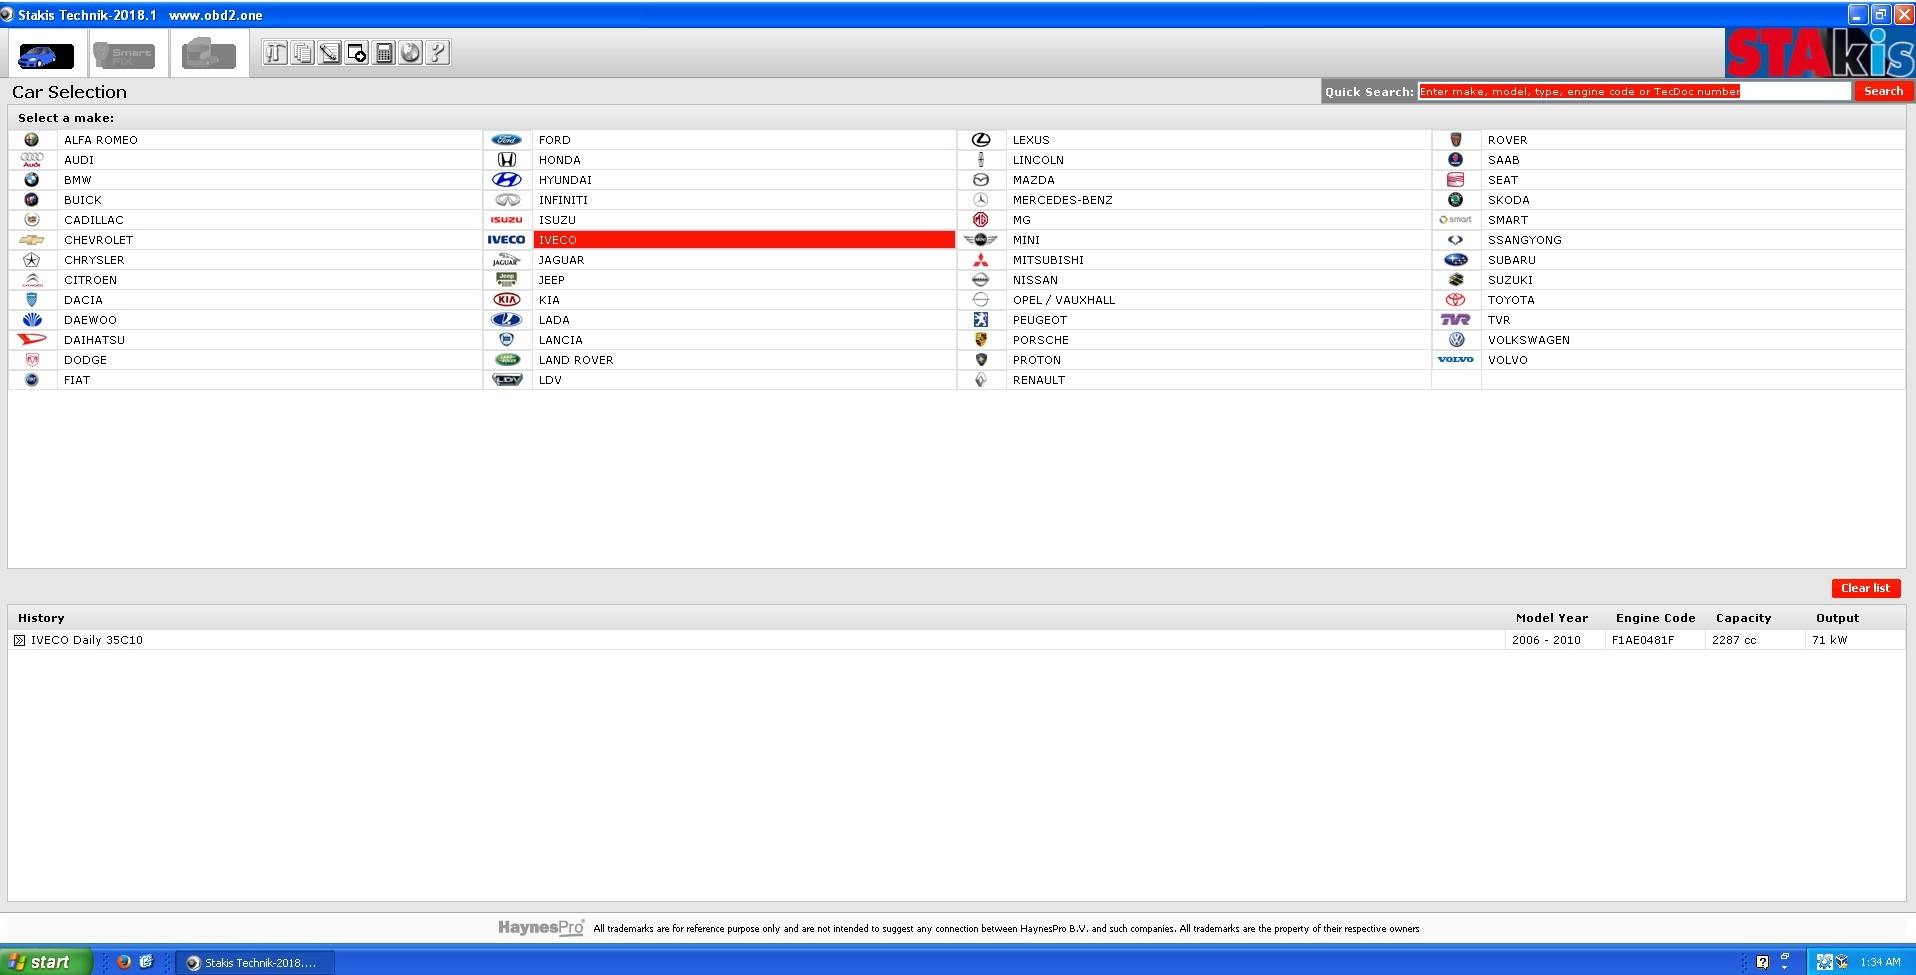Select the Kia logo icon
The height and width of the screenshot is (975, 1916).
(506, 300)
